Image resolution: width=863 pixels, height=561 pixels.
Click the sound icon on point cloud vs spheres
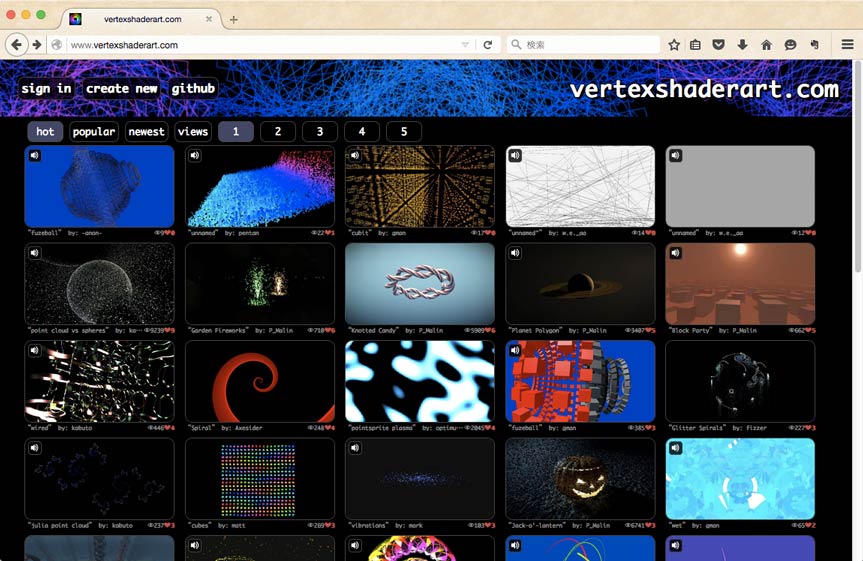35,253
